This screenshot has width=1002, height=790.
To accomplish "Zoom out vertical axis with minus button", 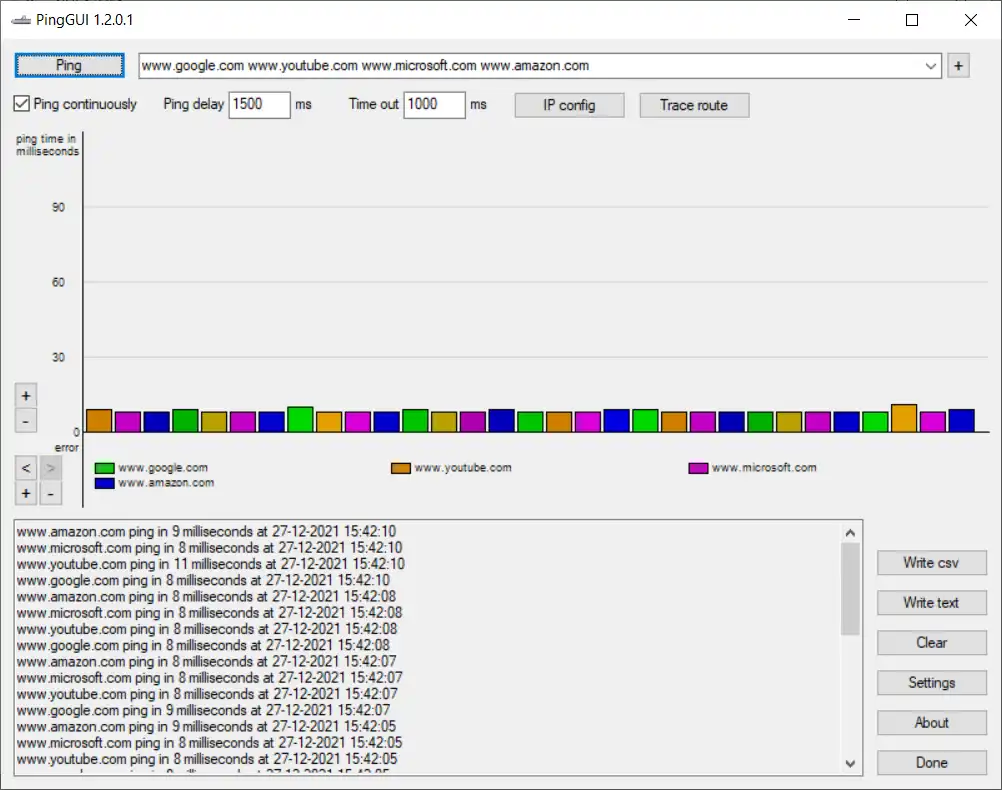I will [x=26, y=421].
